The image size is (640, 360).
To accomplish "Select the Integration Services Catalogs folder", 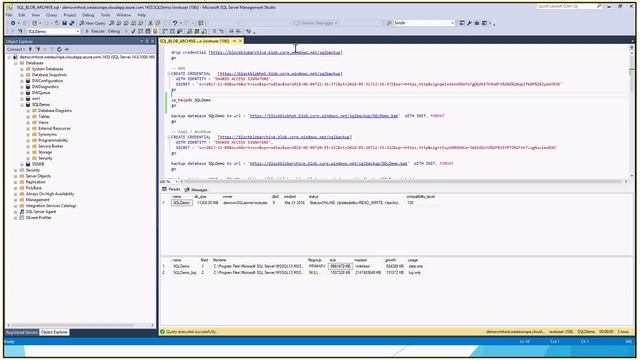I will pos(51,206).
